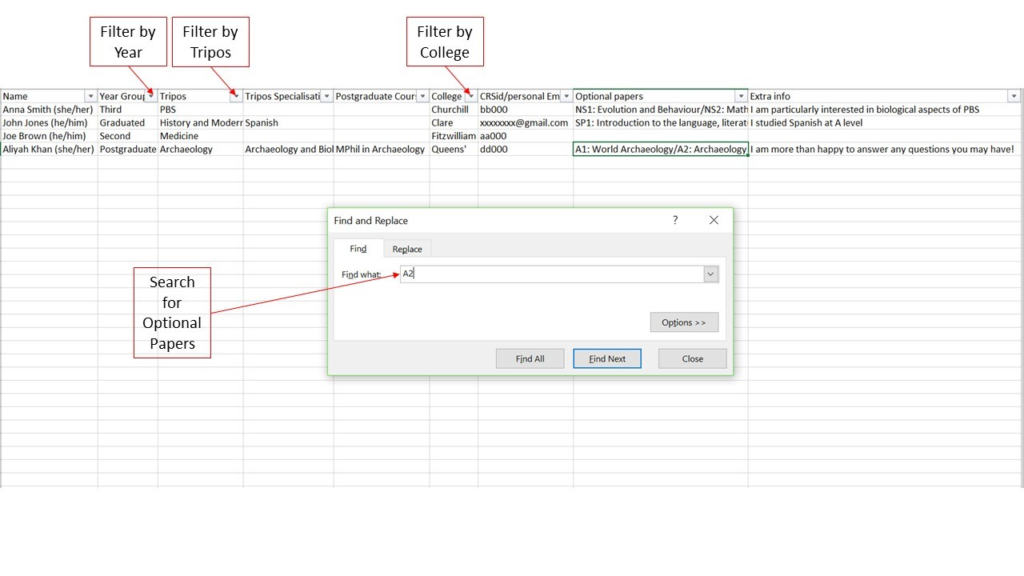Open the Year Group filter arrow
The width and height of the screenshot is (1024, 576).
coord(151,97)
